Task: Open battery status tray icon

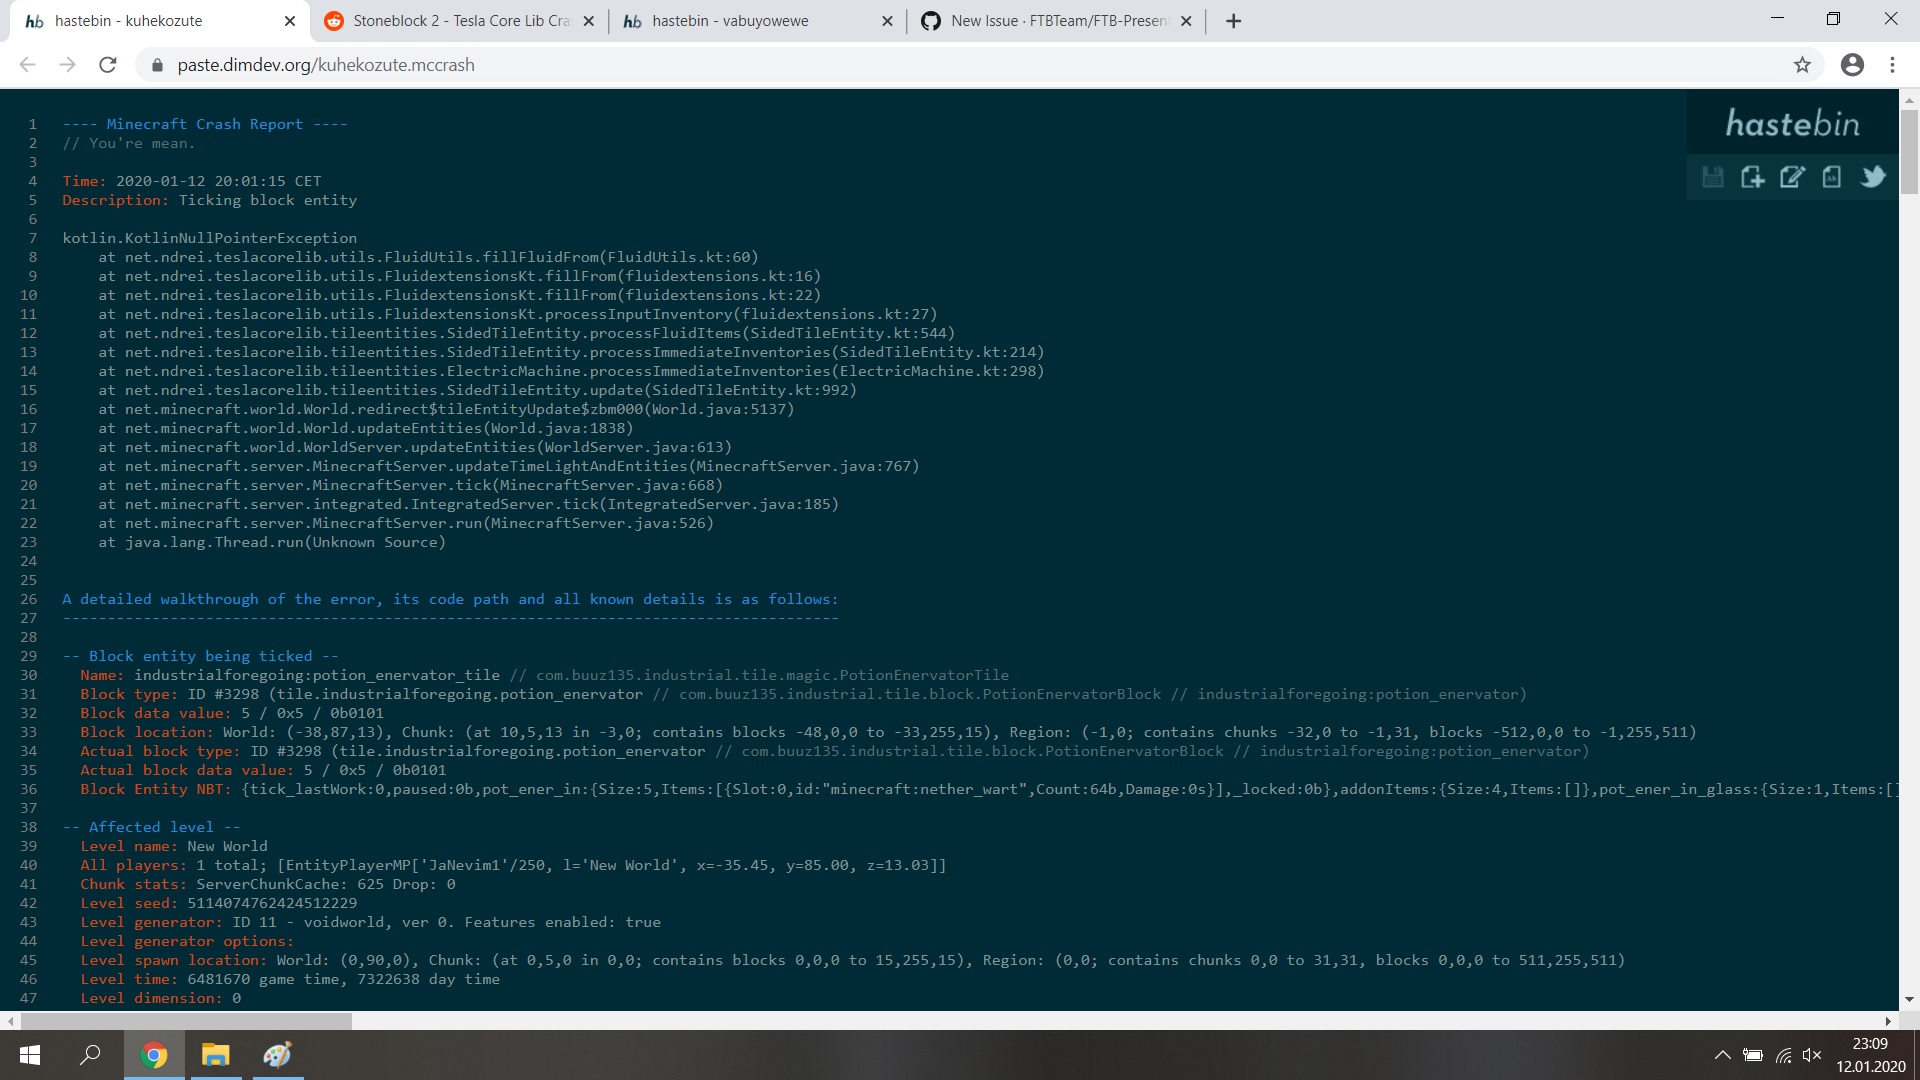Action: (x=1753, y=1055)
